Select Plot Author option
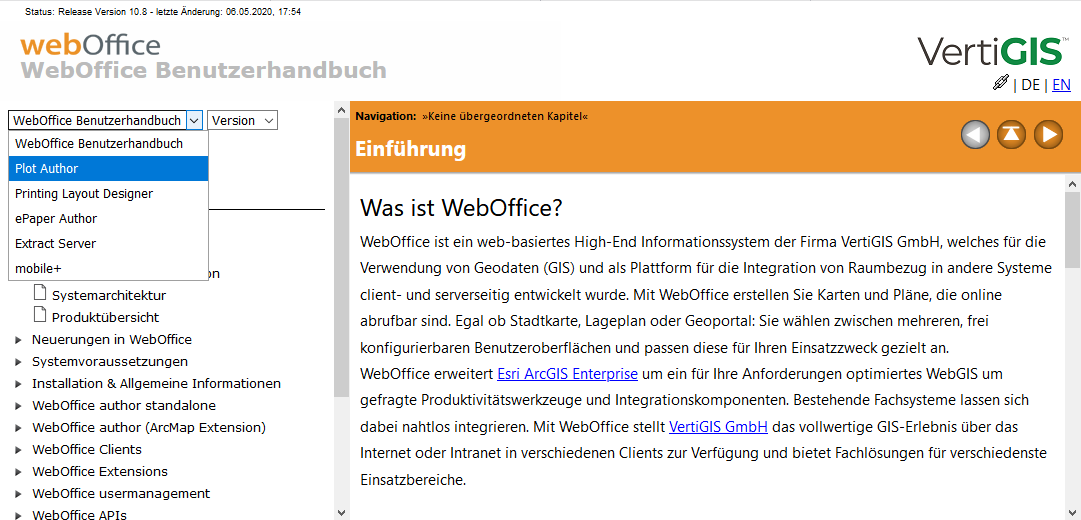 coord(108,168)
